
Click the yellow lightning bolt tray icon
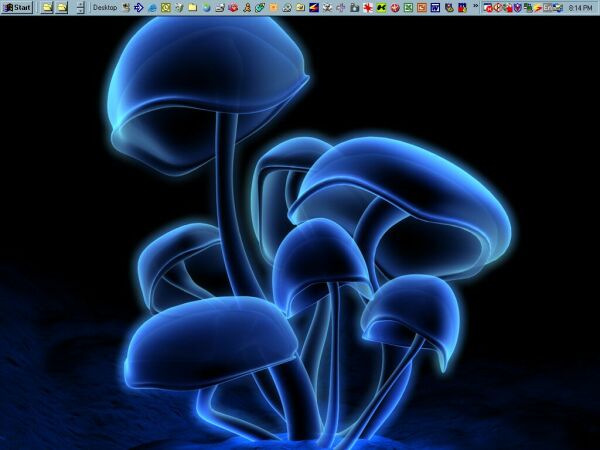pyautogui.click(x=538, y=7)
